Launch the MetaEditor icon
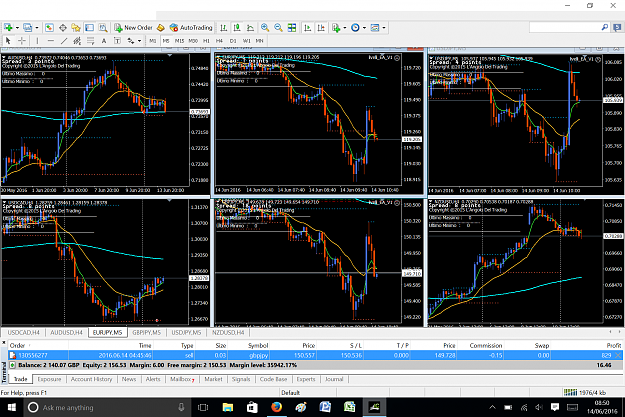This screenshot has width=625, height=417. 161,28
